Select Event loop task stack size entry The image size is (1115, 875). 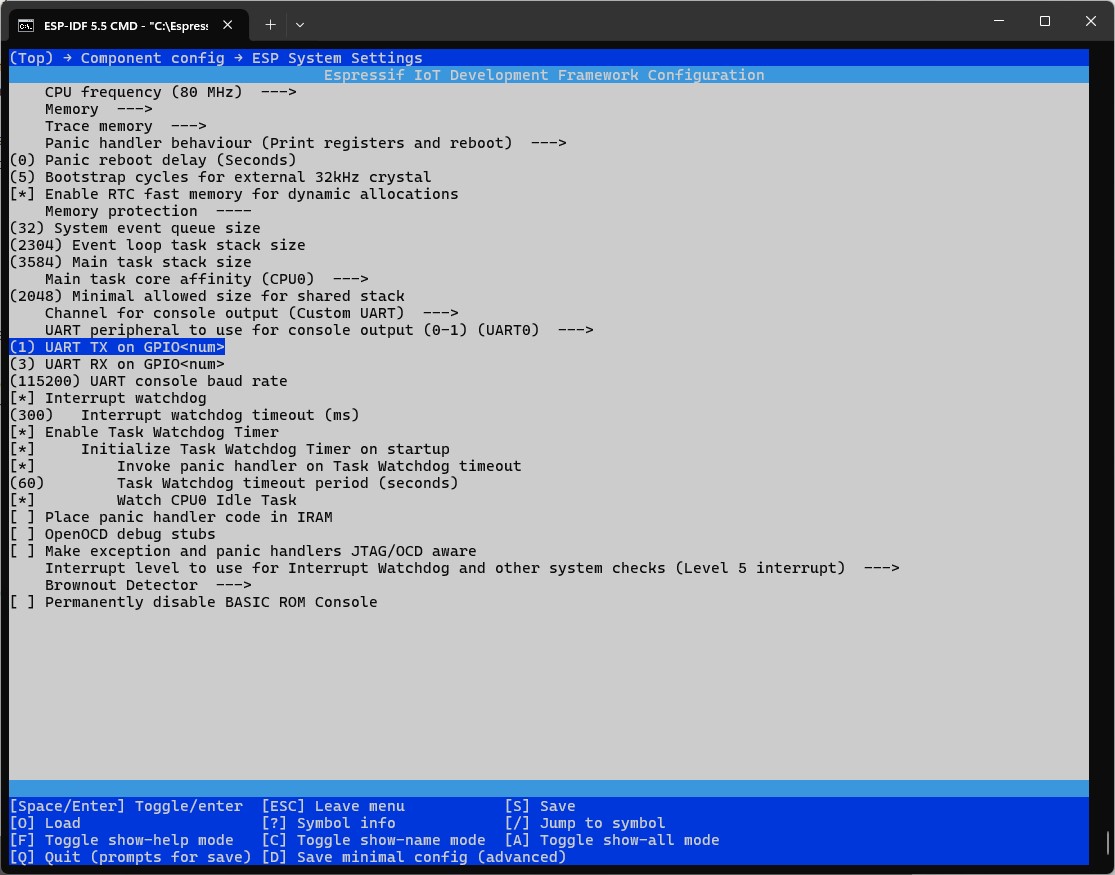[x=157, y=245]
